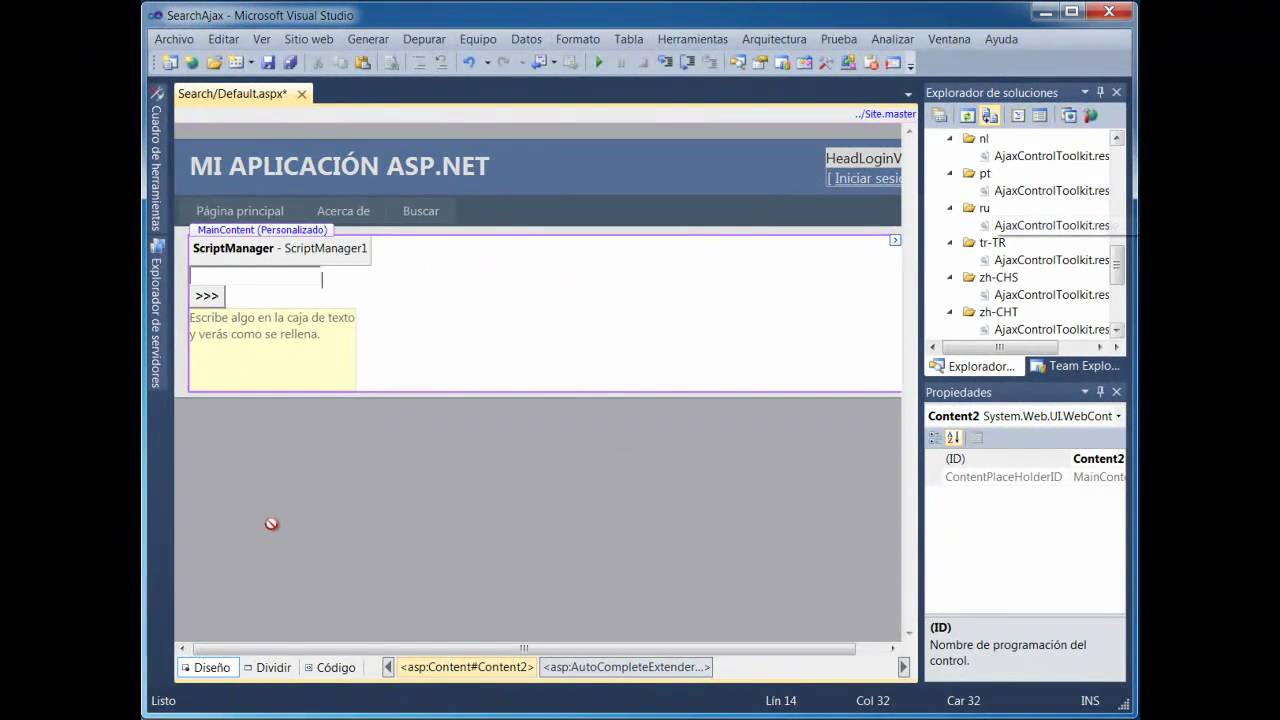Switch to Diseño view
The image size is (1280, 720).
(206, 667)
